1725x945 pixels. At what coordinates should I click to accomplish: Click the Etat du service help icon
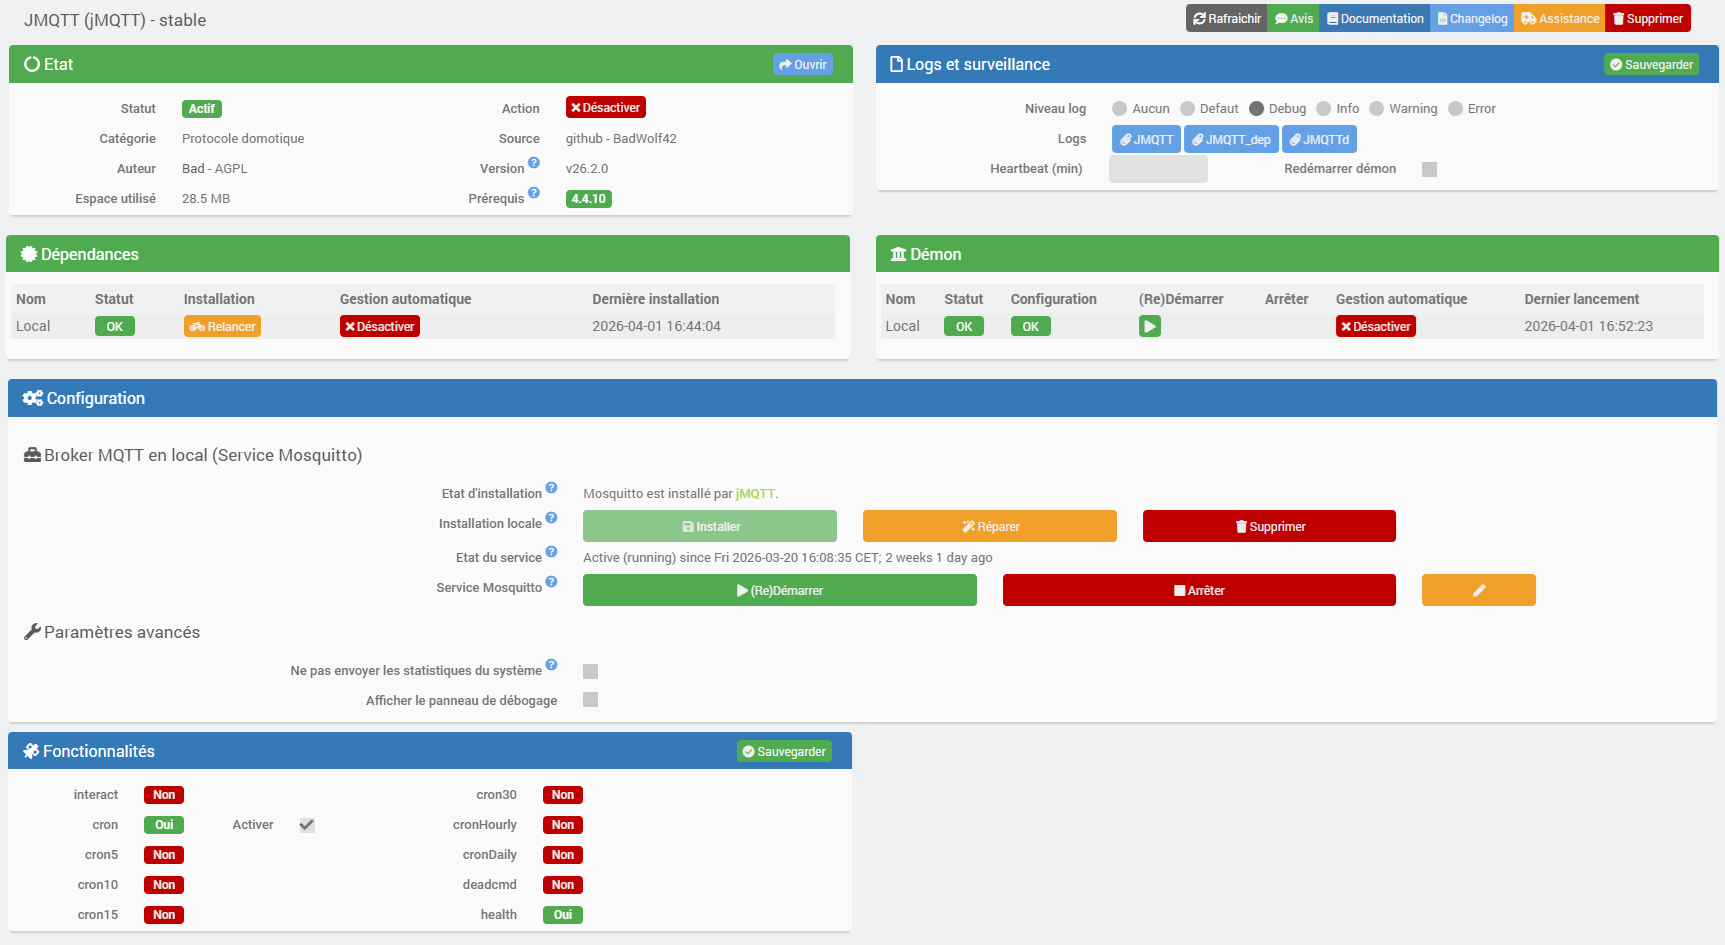[x=552, y=552]
